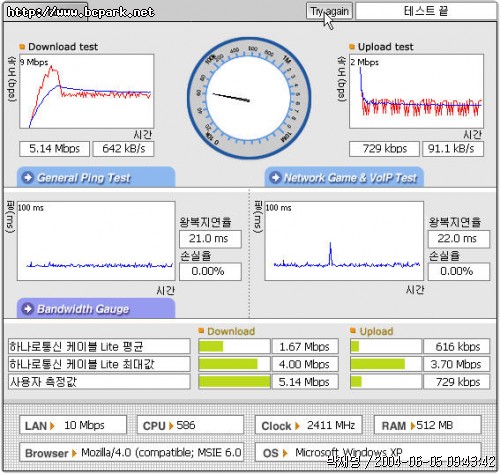500x474 pixels.
Task: Click the arrow icon on Network Game & VoIP Test
Action: (x=275, y=177)
